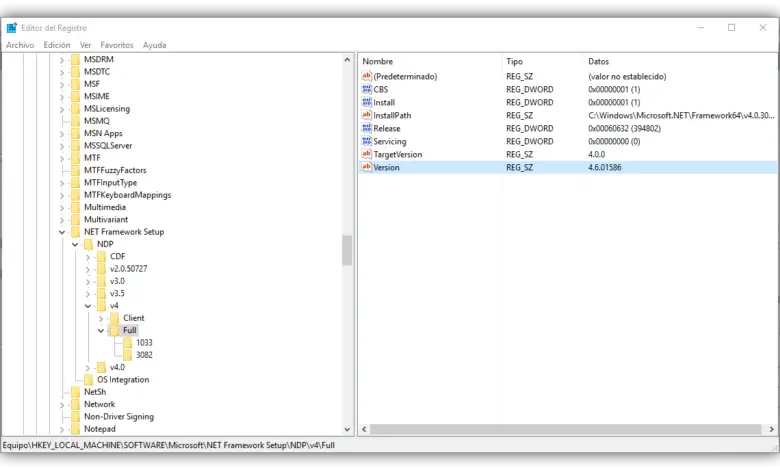Viewport: 780px width, 470px height.
Task: Select the Multivariant key
Action: 106,219
